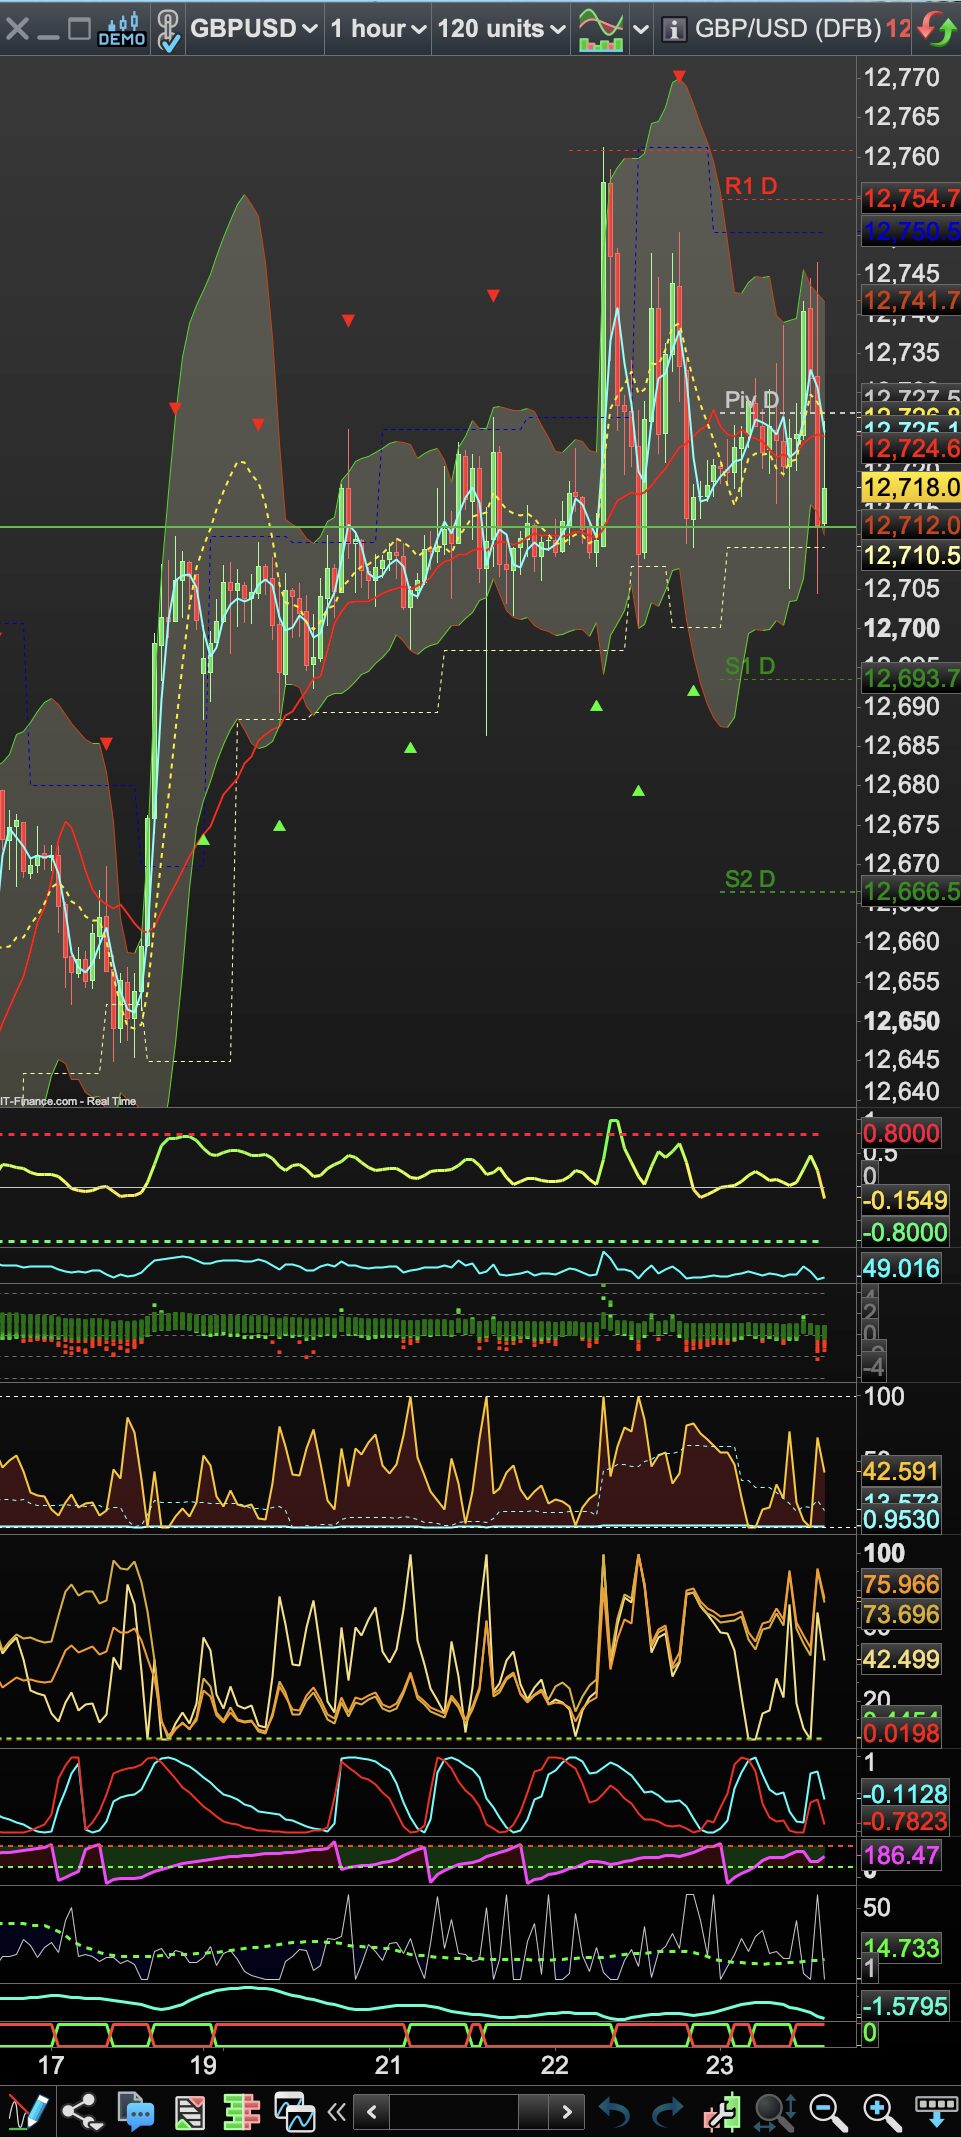Open the multi-chart windows icon
This screenshot has height=2137, width=961.
[x=294, y=2112]
